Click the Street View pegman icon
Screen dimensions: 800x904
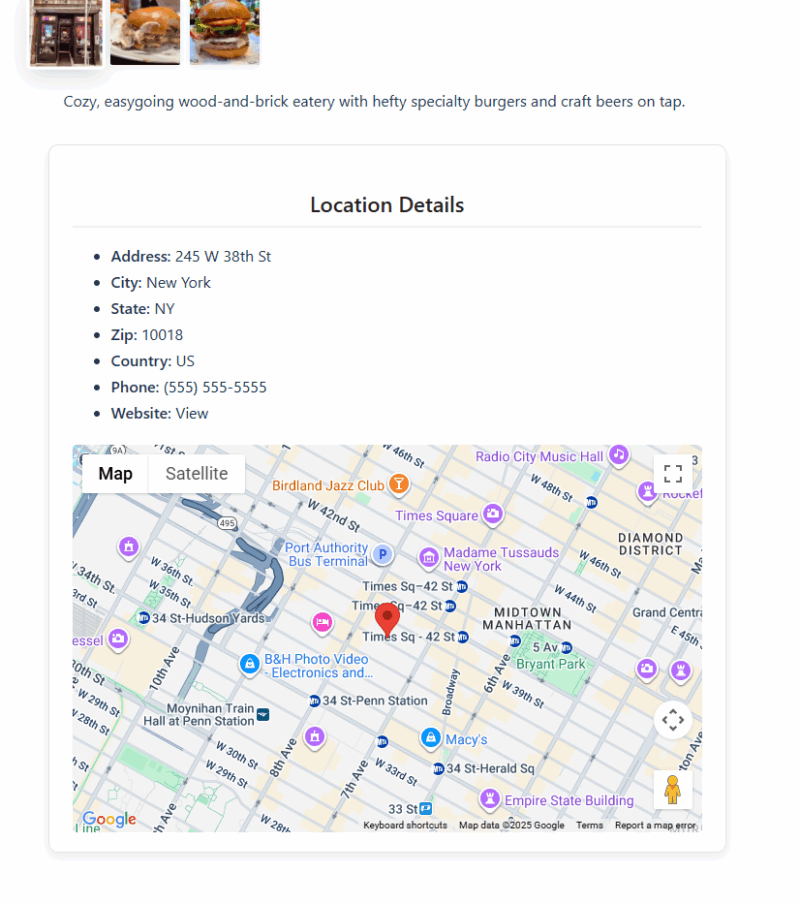pyautogui.click(x=673, y=789)
